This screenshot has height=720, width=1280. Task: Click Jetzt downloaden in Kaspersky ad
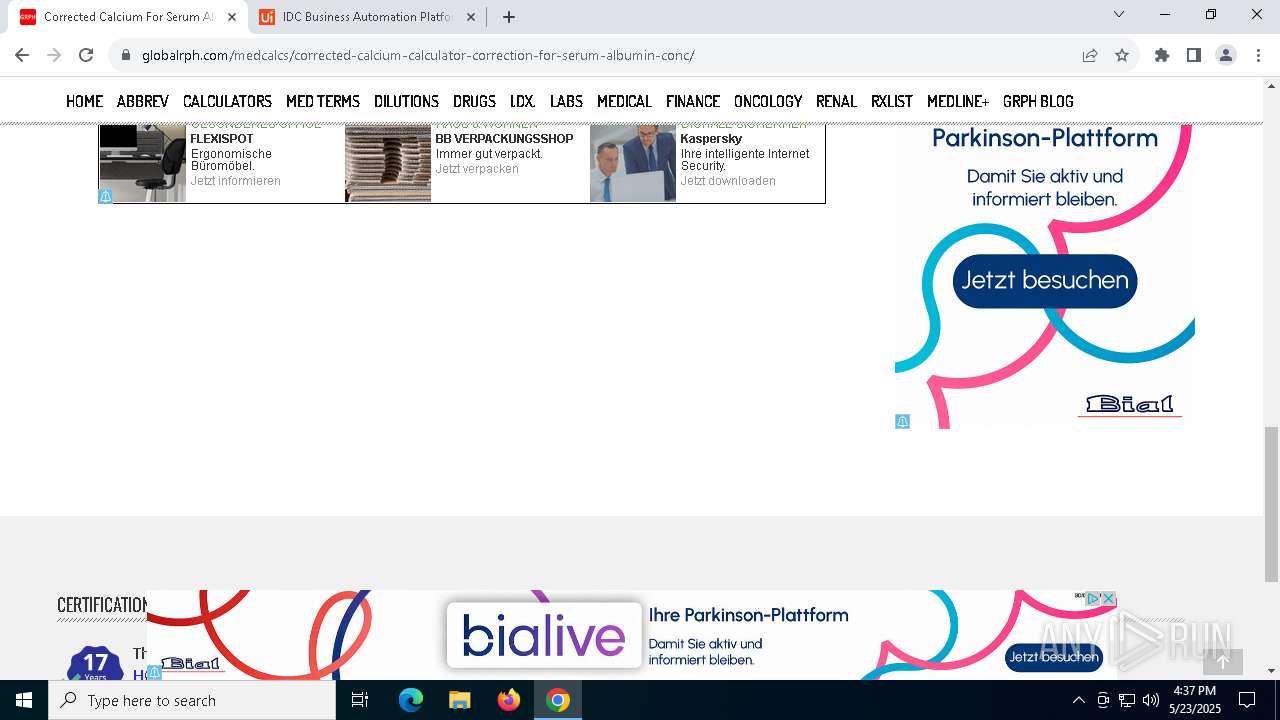click(x=728, y=181)
